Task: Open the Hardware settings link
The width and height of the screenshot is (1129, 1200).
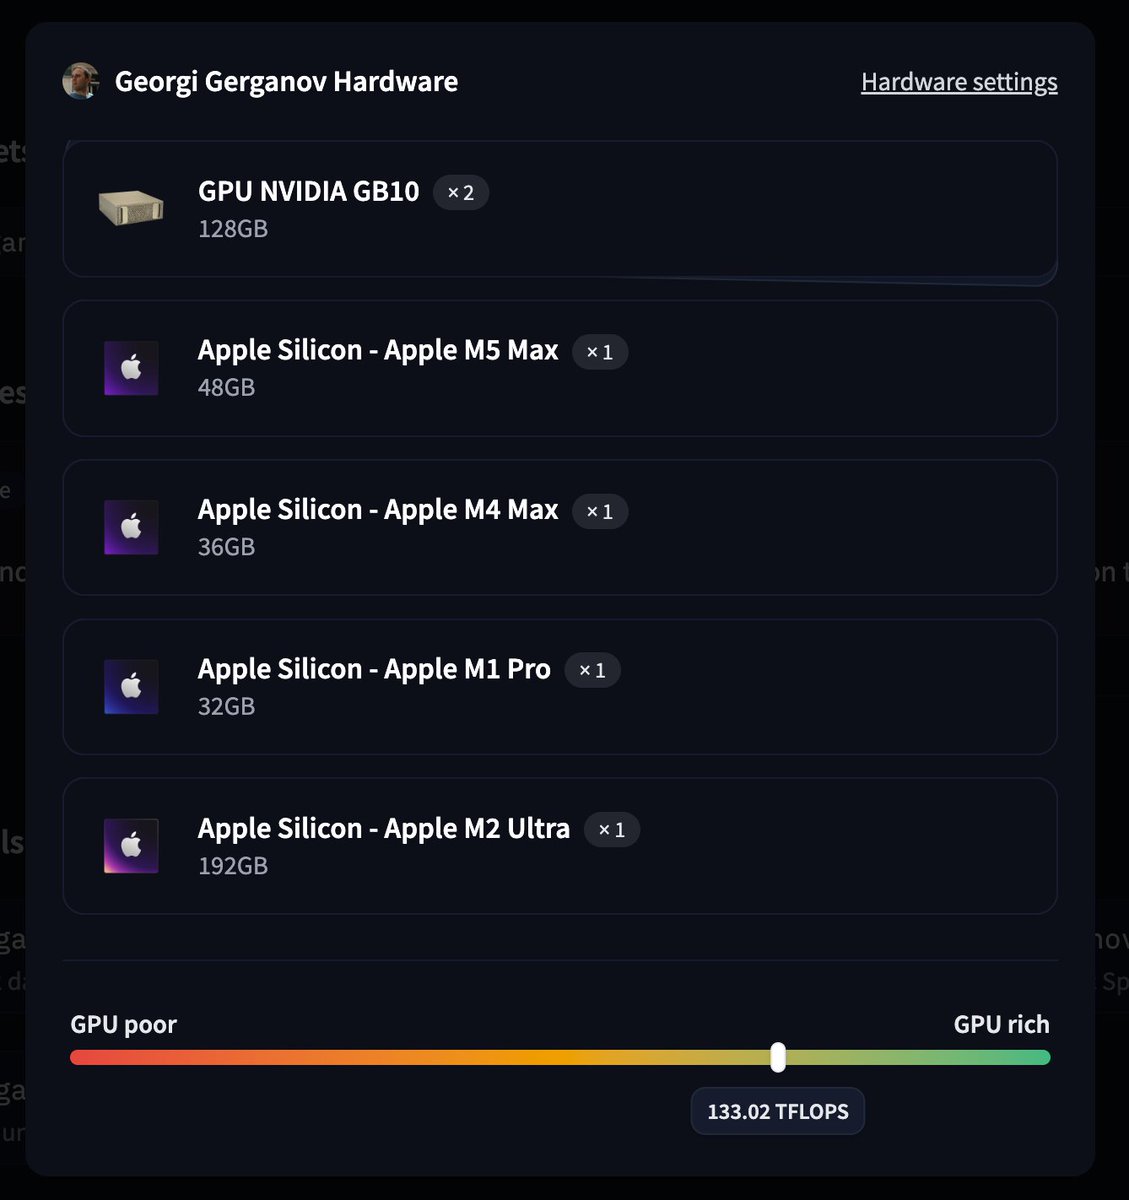Action: [959, 82]
